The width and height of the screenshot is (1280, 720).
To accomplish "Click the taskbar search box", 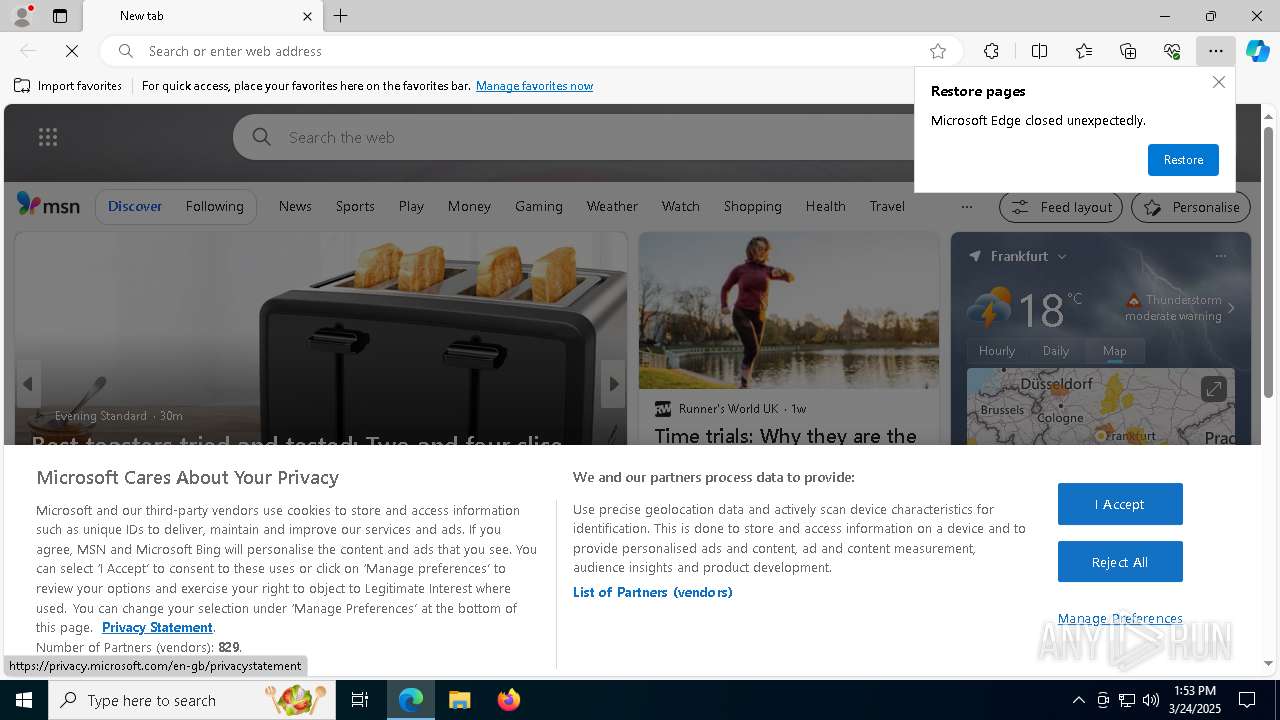I will (192, 700).
